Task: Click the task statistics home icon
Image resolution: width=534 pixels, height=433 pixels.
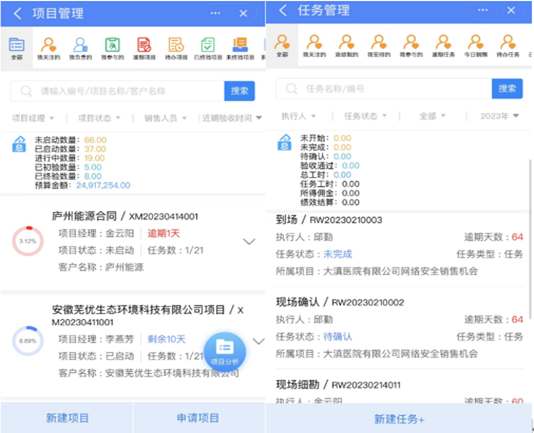Action: pyautogui.click(x=284, y=142)
